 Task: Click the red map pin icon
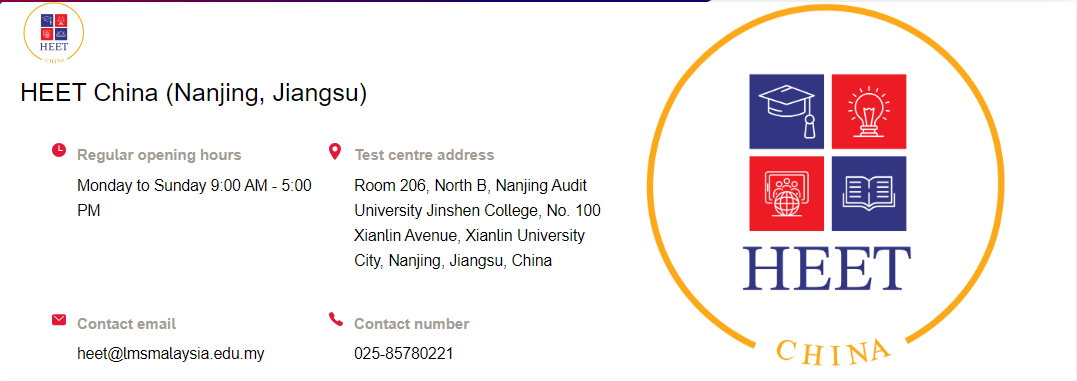(335, 151)
